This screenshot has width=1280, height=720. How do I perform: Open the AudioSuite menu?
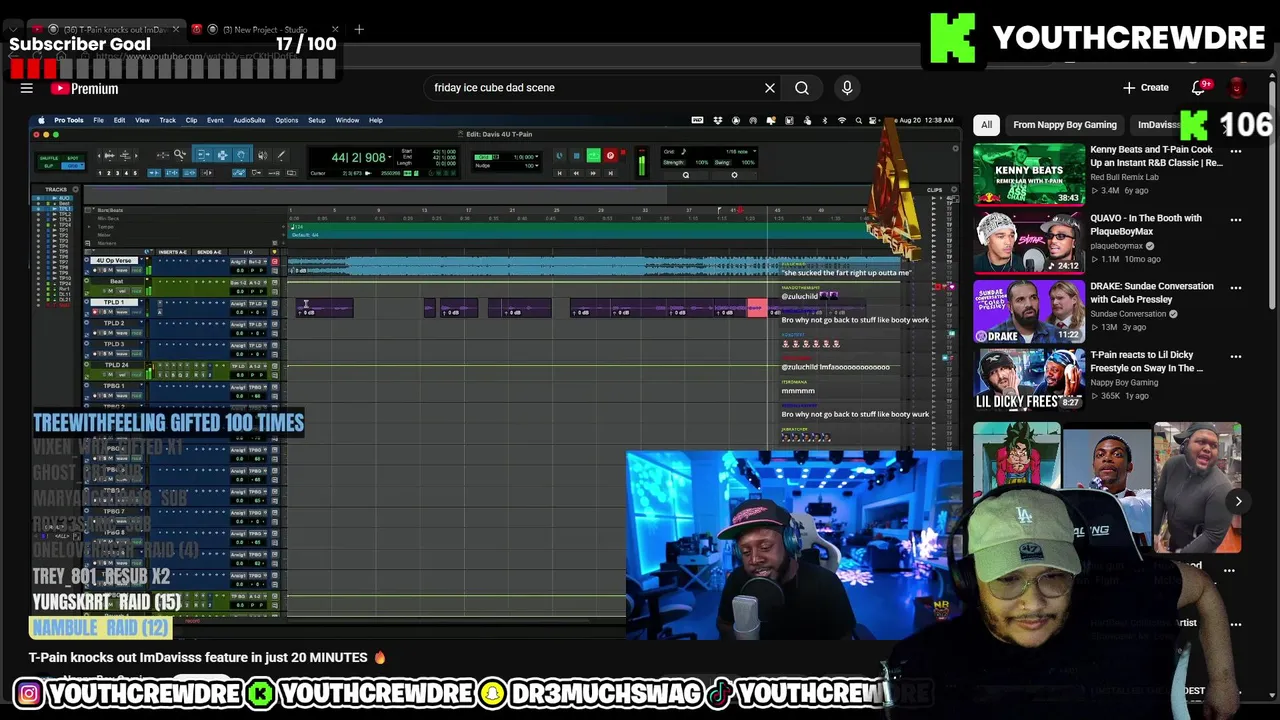coord(249,120)
